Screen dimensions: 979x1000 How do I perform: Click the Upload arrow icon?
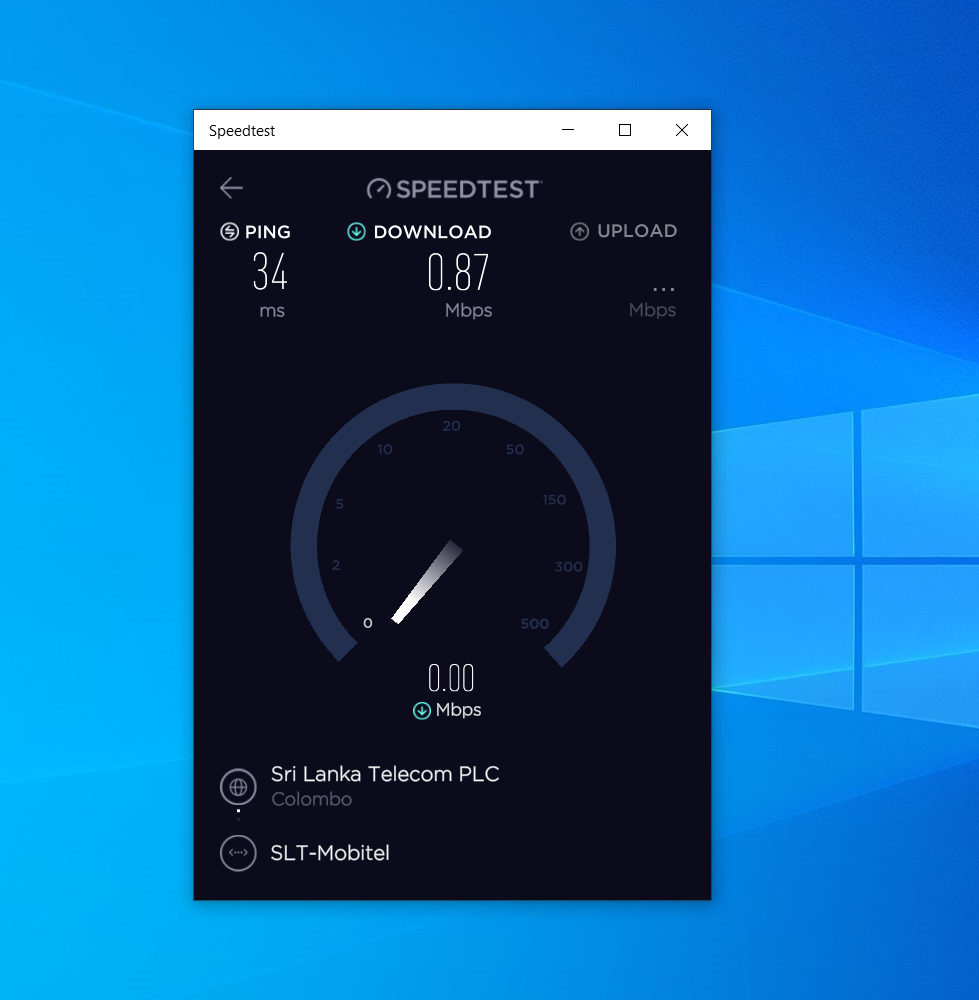click(x=580, y=231)
